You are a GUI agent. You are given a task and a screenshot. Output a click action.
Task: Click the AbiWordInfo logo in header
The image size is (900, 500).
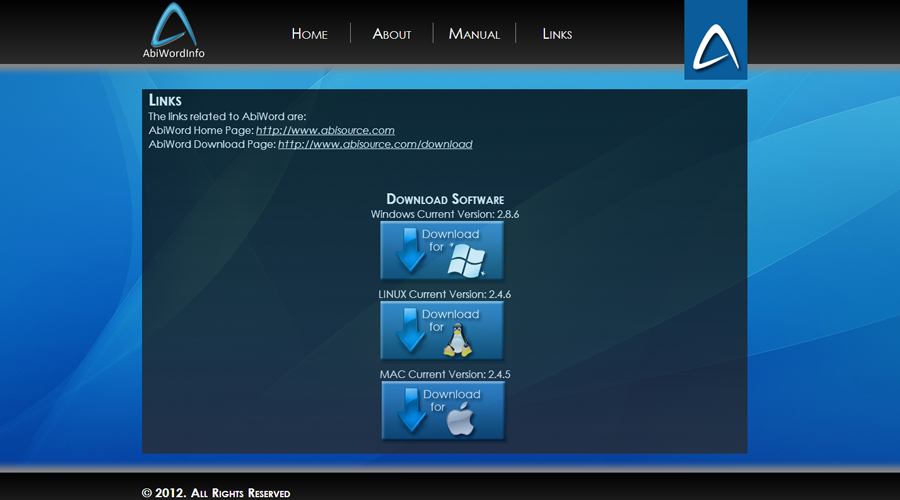pyautogui.click(x=173, y=31)
